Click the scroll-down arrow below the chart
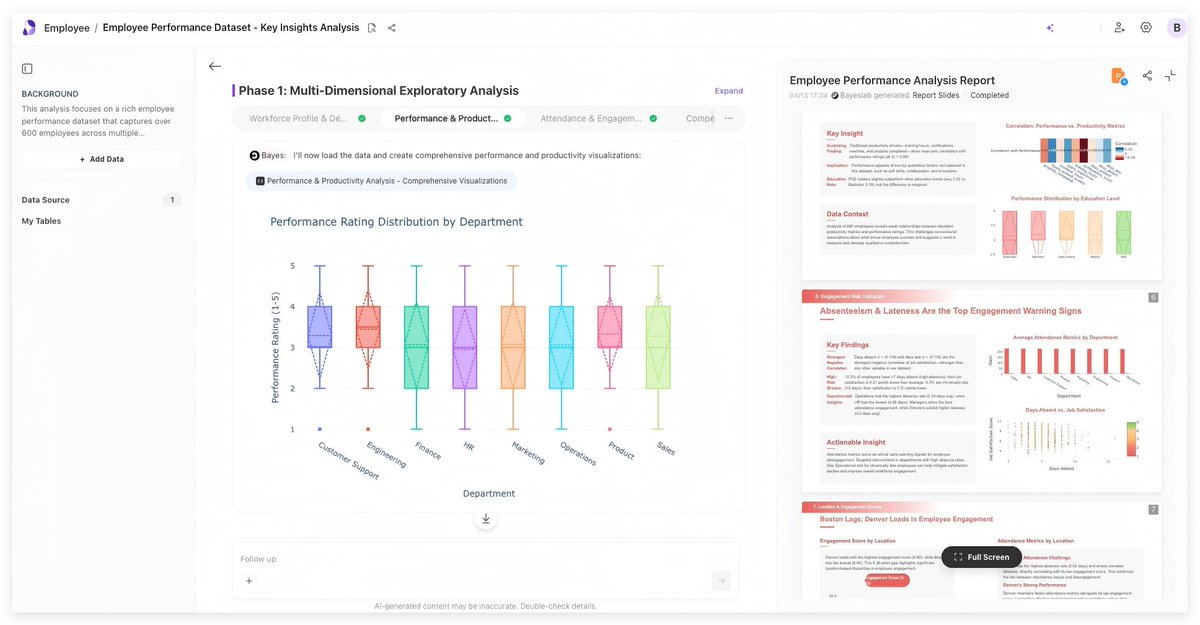Image resolution: width=1200 pixels, height=625 pixels. (486, 518)
